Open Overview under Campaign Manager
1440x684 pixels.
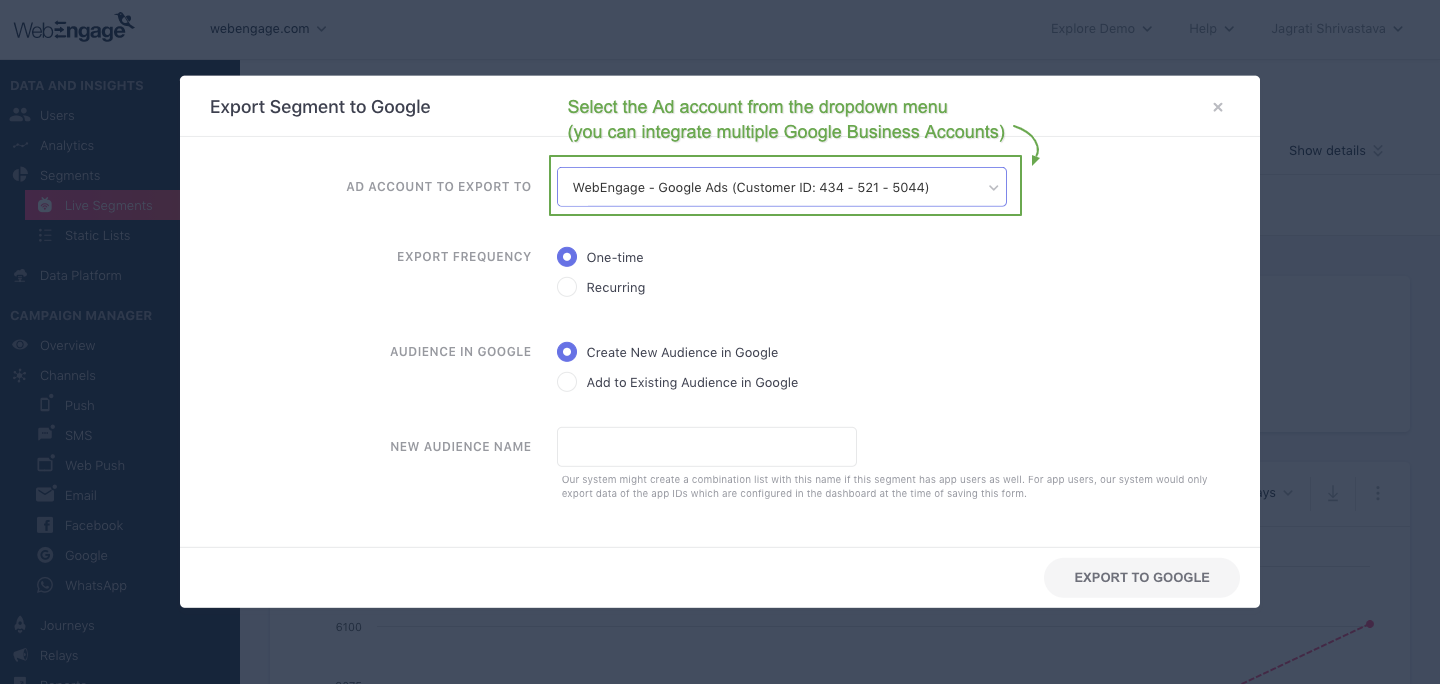(x=68, y=345)
